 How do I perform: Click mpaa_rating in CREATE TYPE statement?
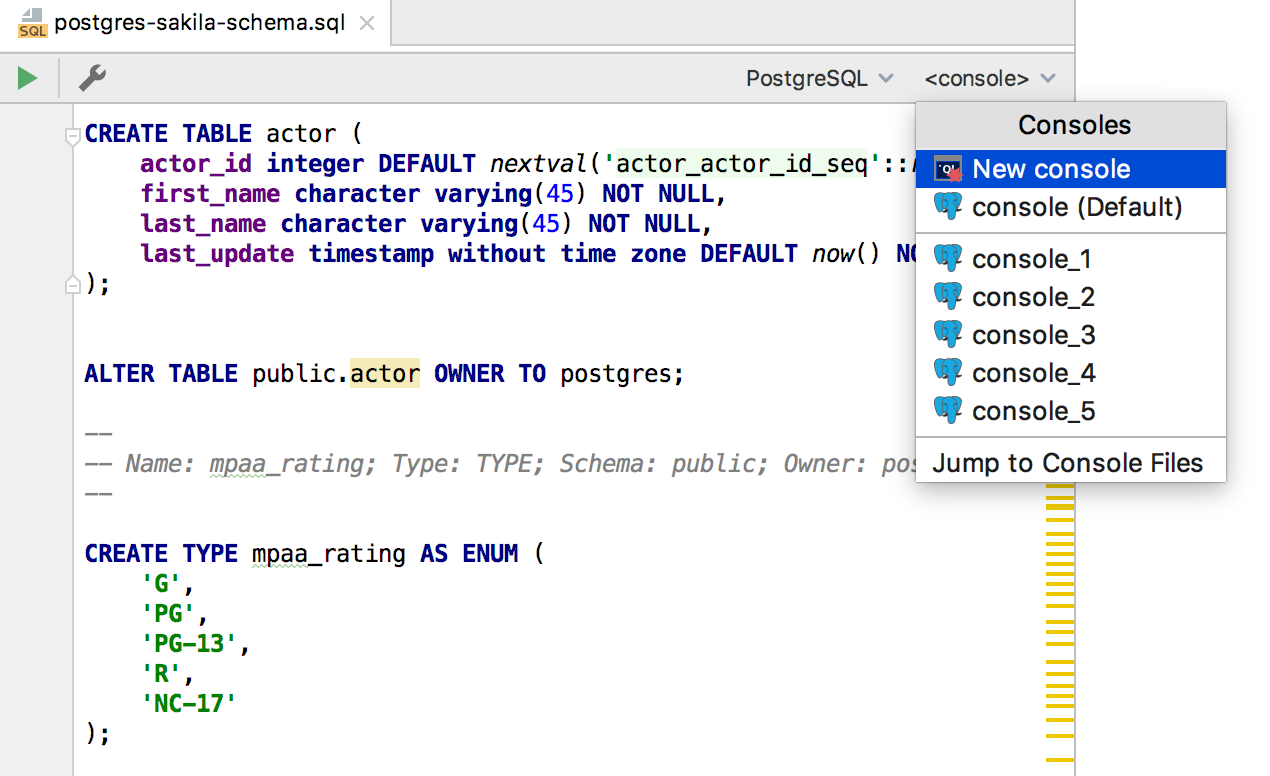tap(329, 554)
